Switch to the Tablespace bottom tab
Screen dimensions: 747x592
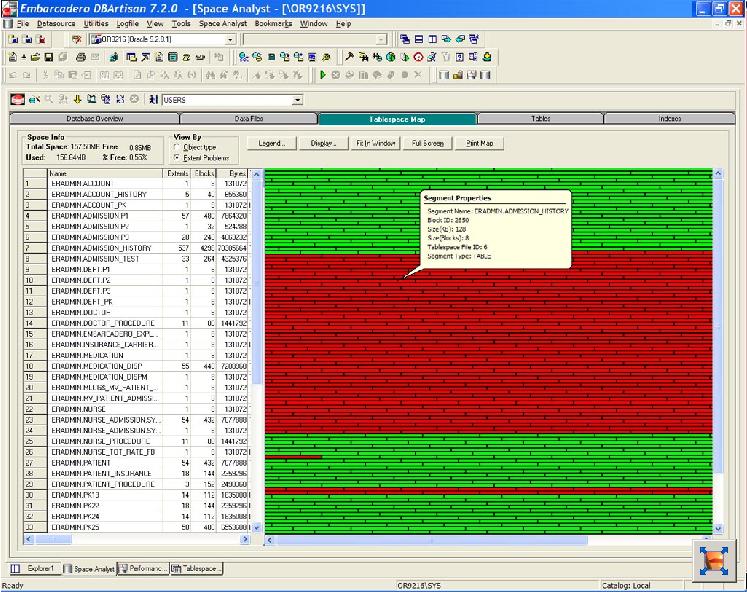[196, 568]
